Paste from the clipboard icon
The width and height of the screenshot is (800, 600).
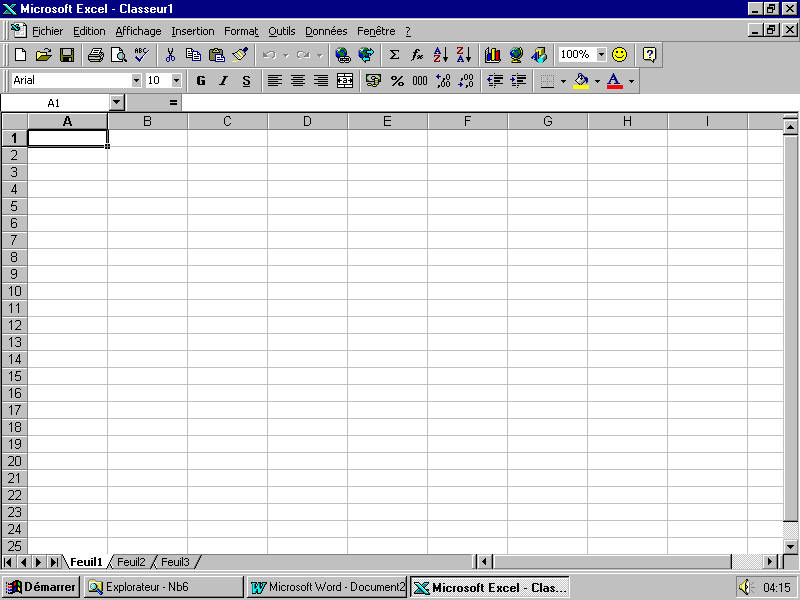pos(217,55)
